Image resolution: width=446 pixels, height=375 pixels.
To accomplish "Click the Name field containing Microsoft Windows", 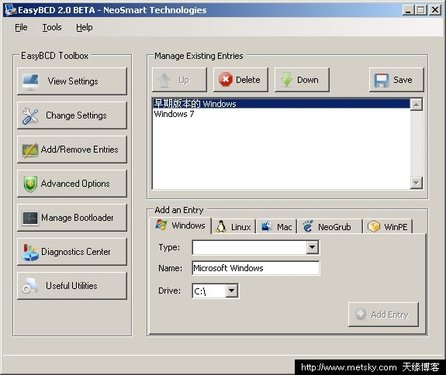I will point(256,268).
